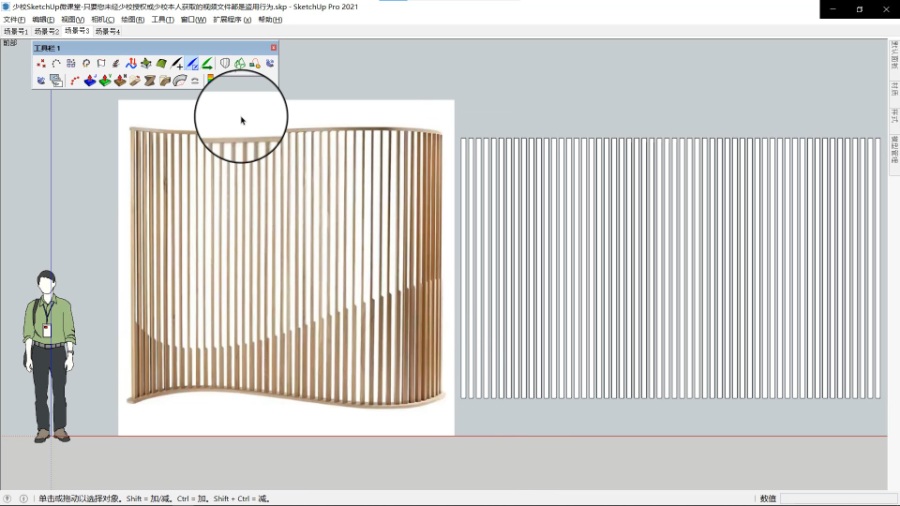Click the grid array icon in toolbar

71,64
